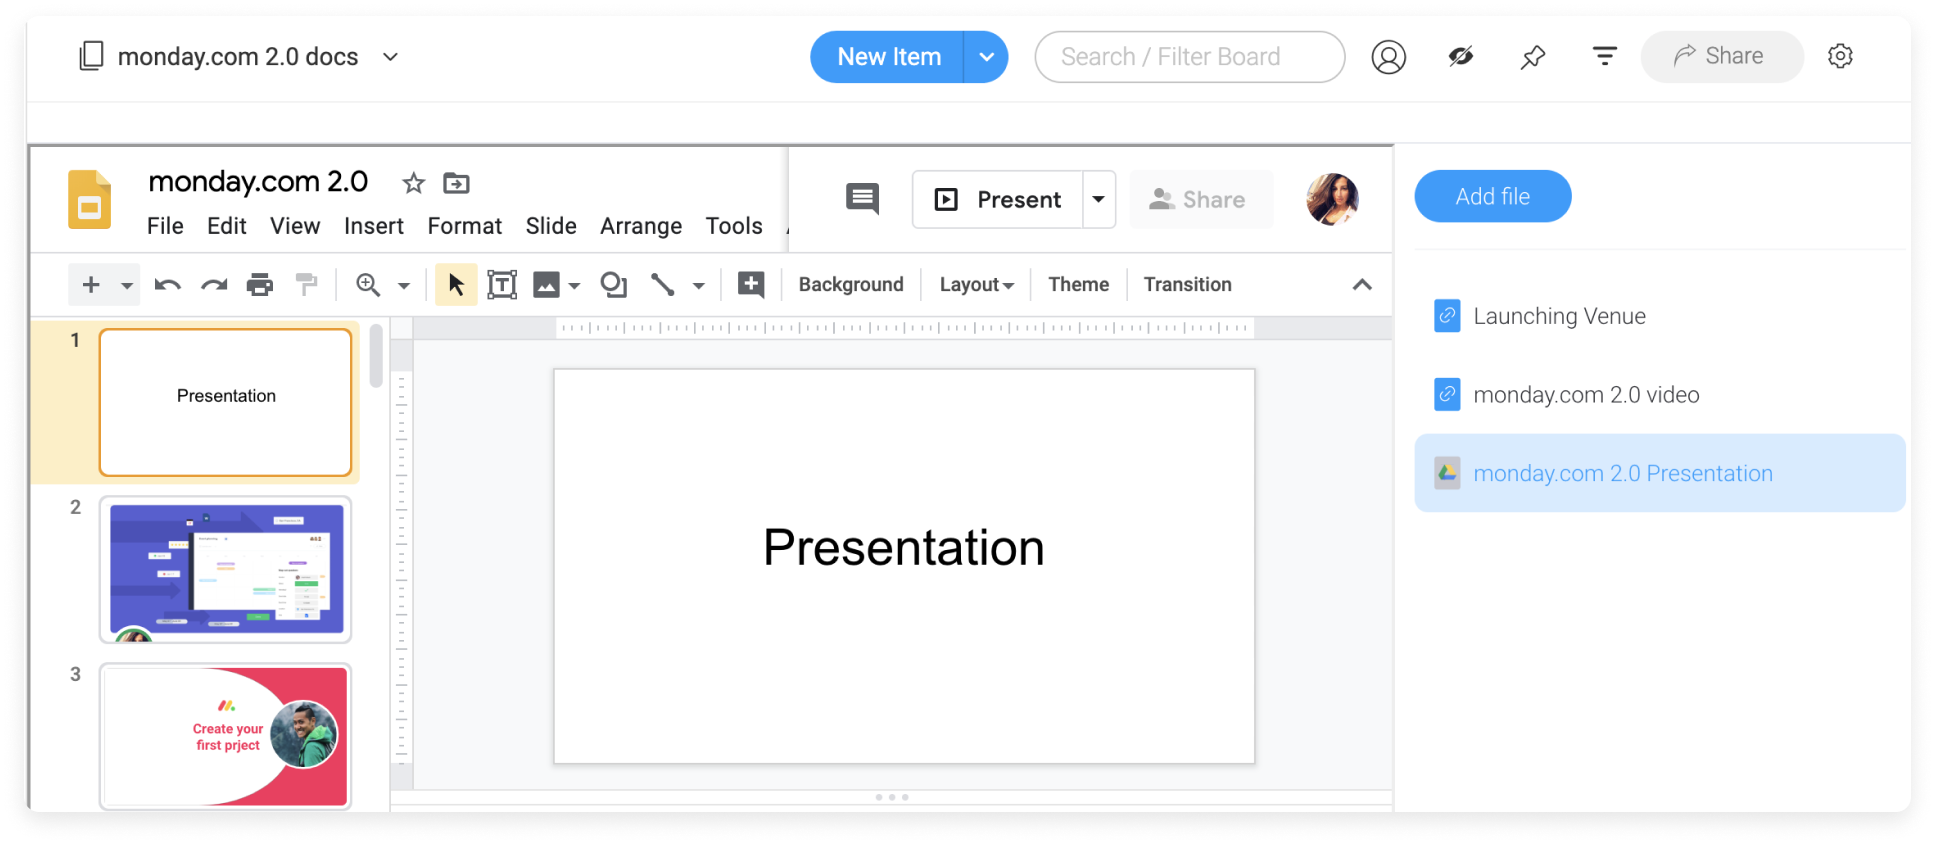Click the New Item button
Viewport: 1935px width, 844px height.
pyautogui.click(x=888, y=57)
